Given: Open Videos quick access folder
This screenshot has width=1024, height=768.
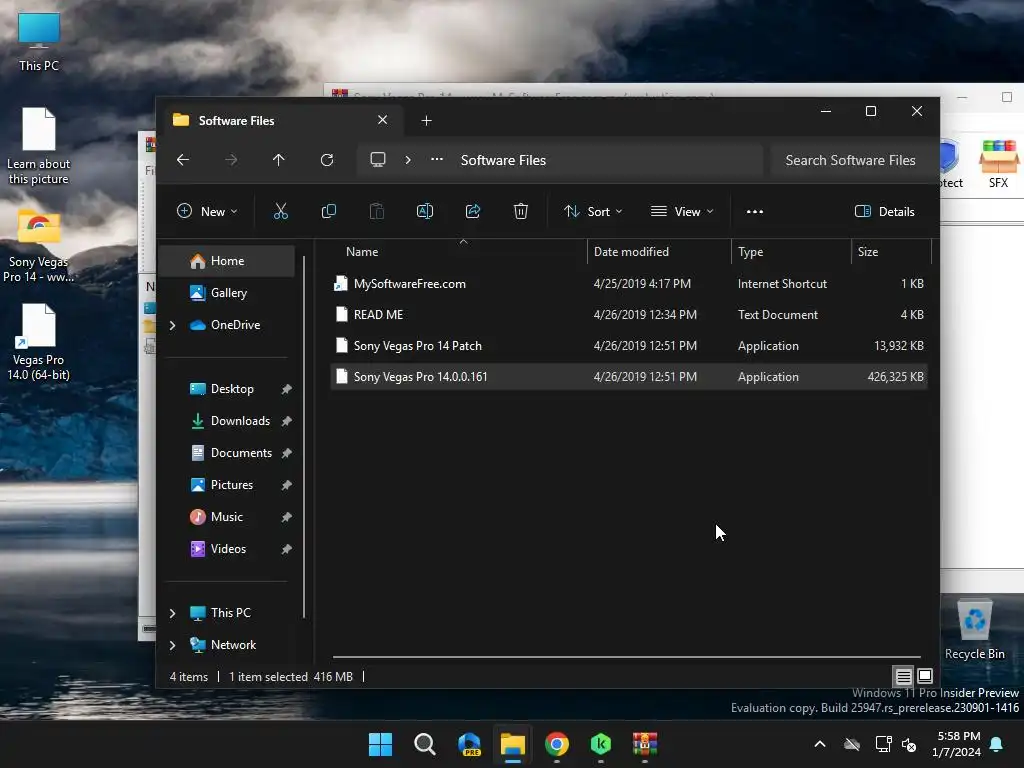Looking at the screenshot, I should 227,549.
